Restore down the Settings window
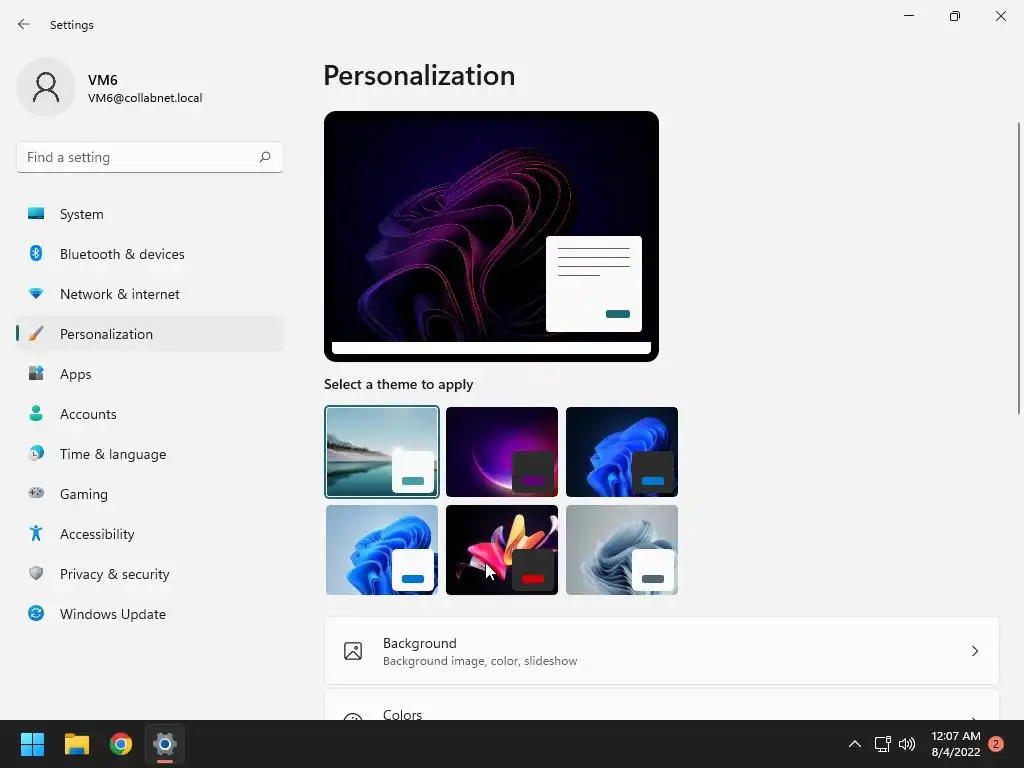 (x=955, y=16)
